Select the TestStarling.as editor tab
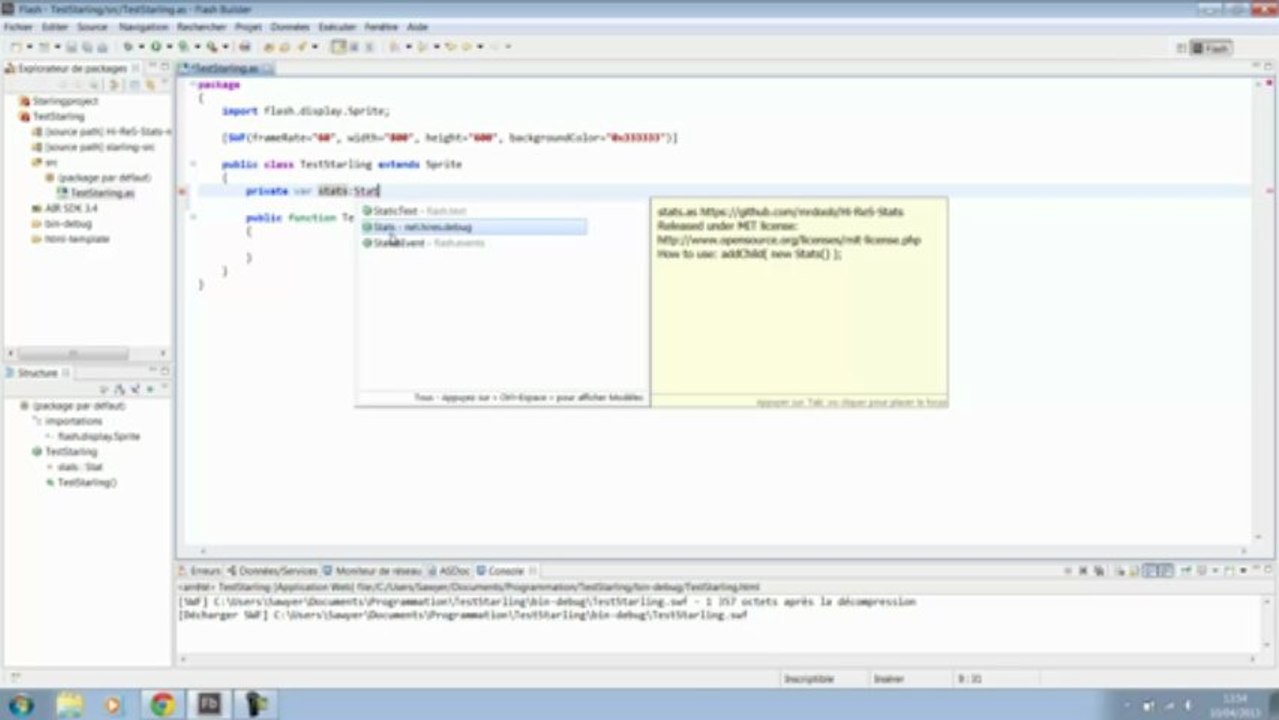The image size is (1279, 720). 224,68
